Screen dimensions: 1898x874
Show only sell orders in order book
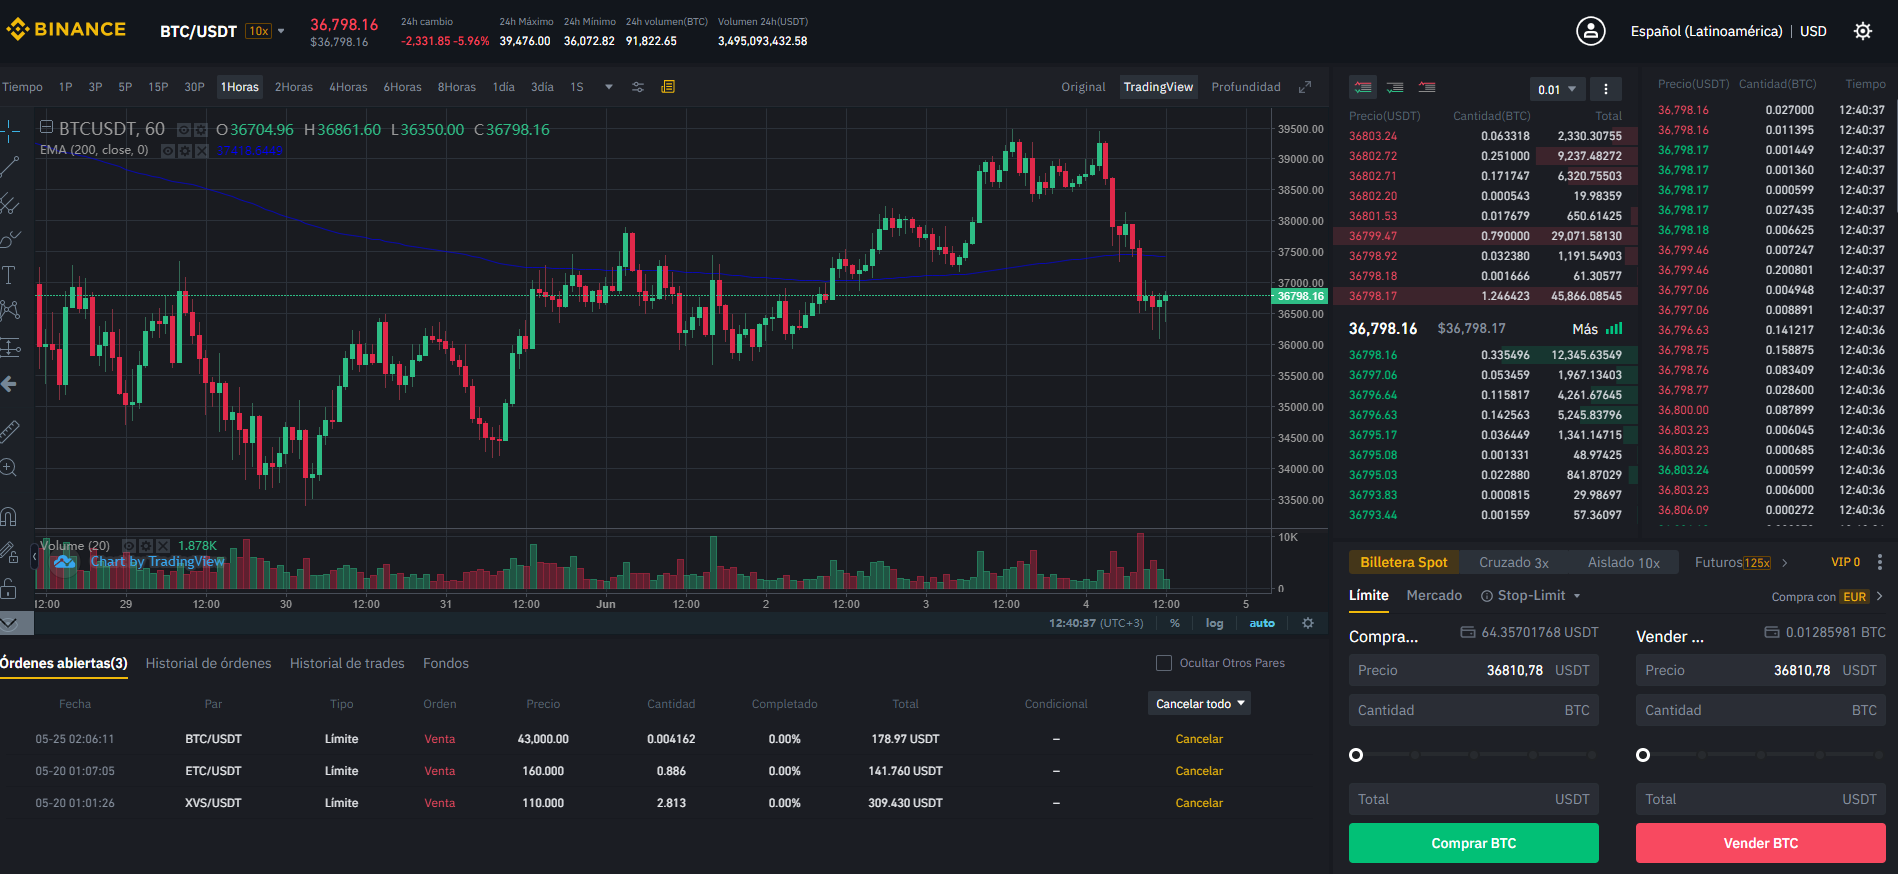pos(1427,88)
